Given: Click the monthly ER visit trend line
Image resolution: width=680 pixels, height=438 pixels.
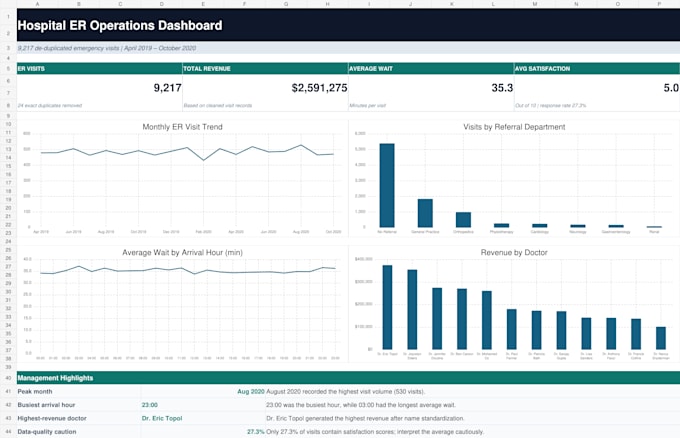Looking at the screenshot, I should 187,152.
